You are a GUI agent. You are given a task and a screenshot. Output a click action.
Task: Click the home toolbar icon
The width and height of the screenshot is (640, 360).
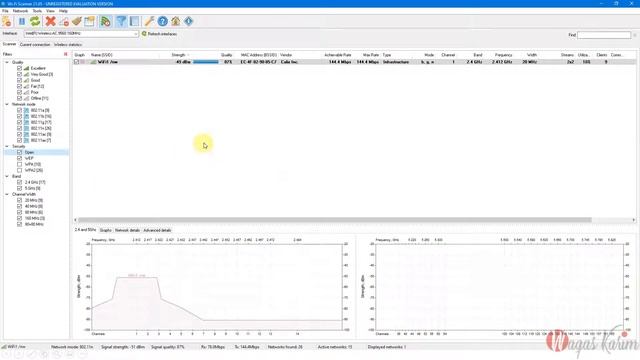[x=176, y=21]
